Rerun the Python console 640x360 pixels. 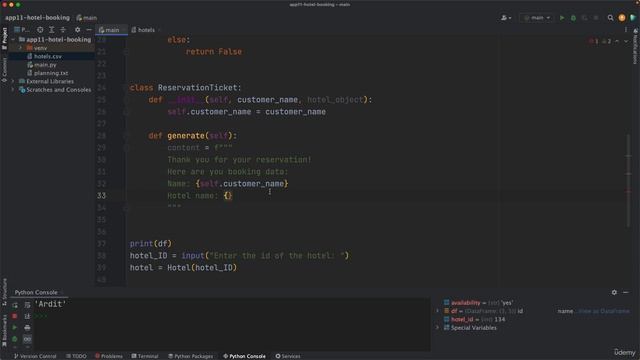(x=15, y=305)
